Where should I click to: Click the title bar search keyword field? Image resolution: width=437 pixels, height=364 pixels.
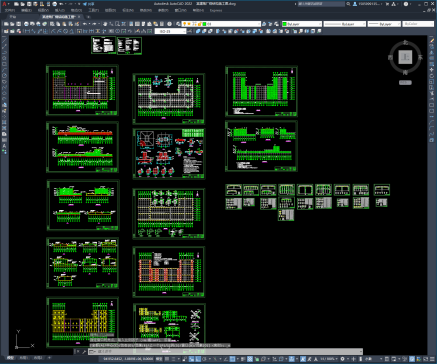pyautogui.click(x=321, y=4)
